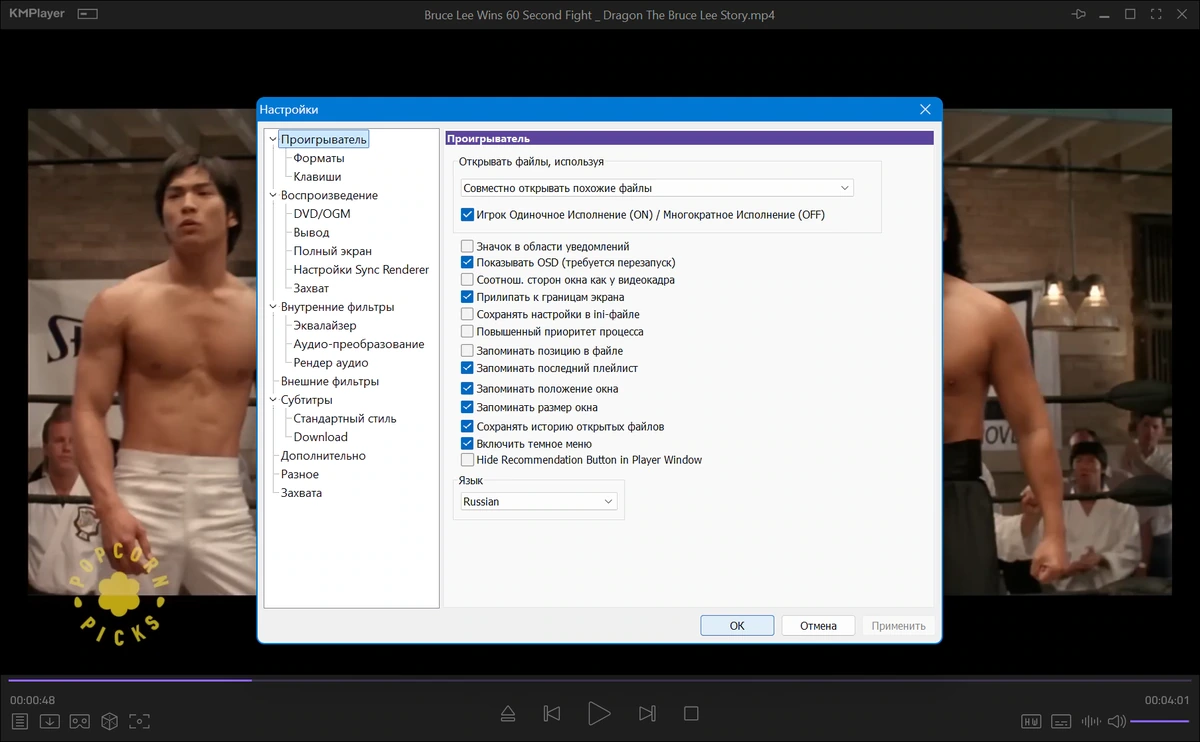Click the audio waveform icon
The width and height of the screenshot is (1200, 742).
click(x=1092, y=721)
